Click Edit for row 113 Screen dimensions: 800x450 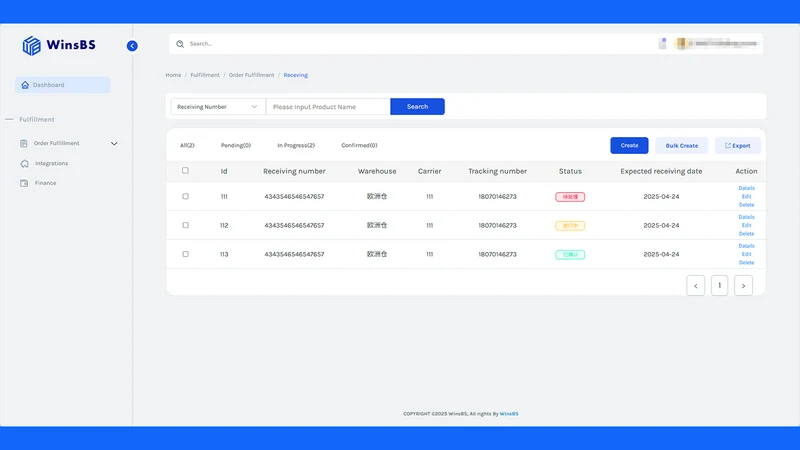746,254
